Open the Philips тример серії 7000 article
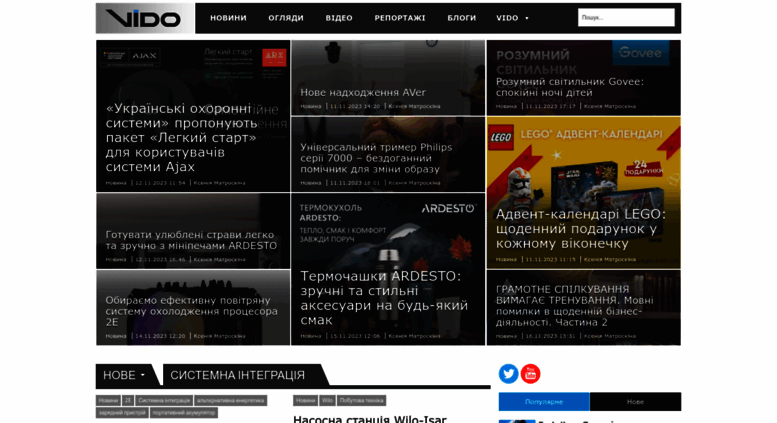777x423 pixels. [376, 158]
